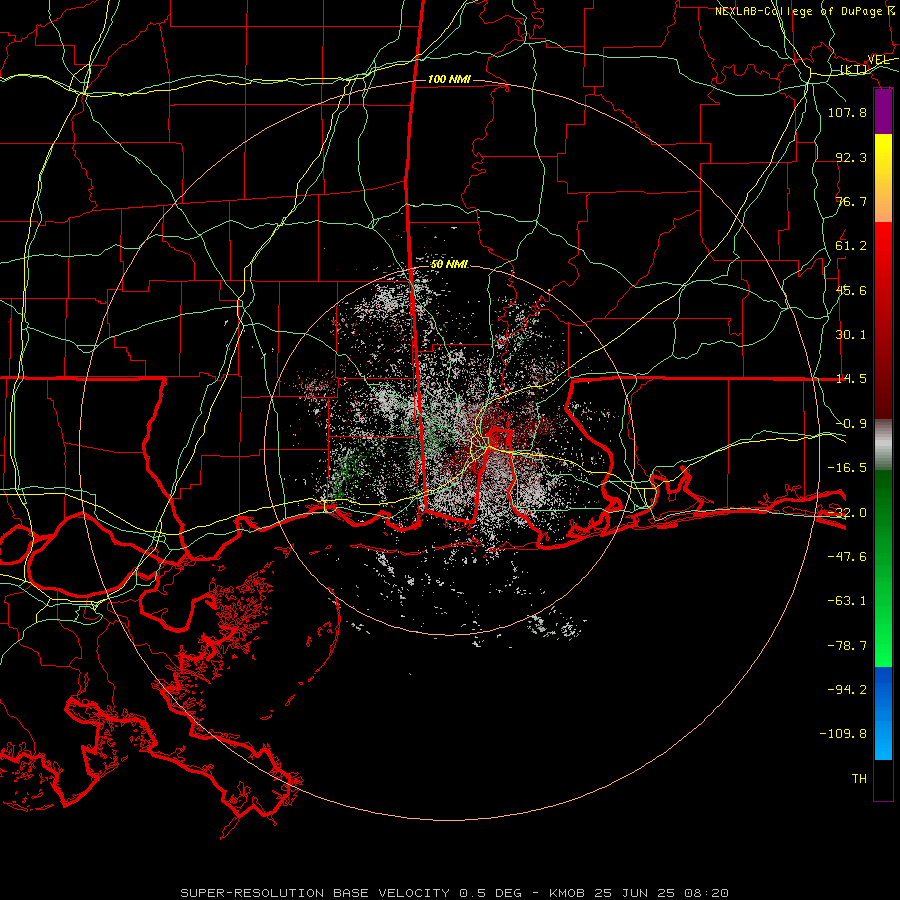Click the yellow-orange segment of velocity color bar
This screenshot has height=900, width=900.
point(883,178)
